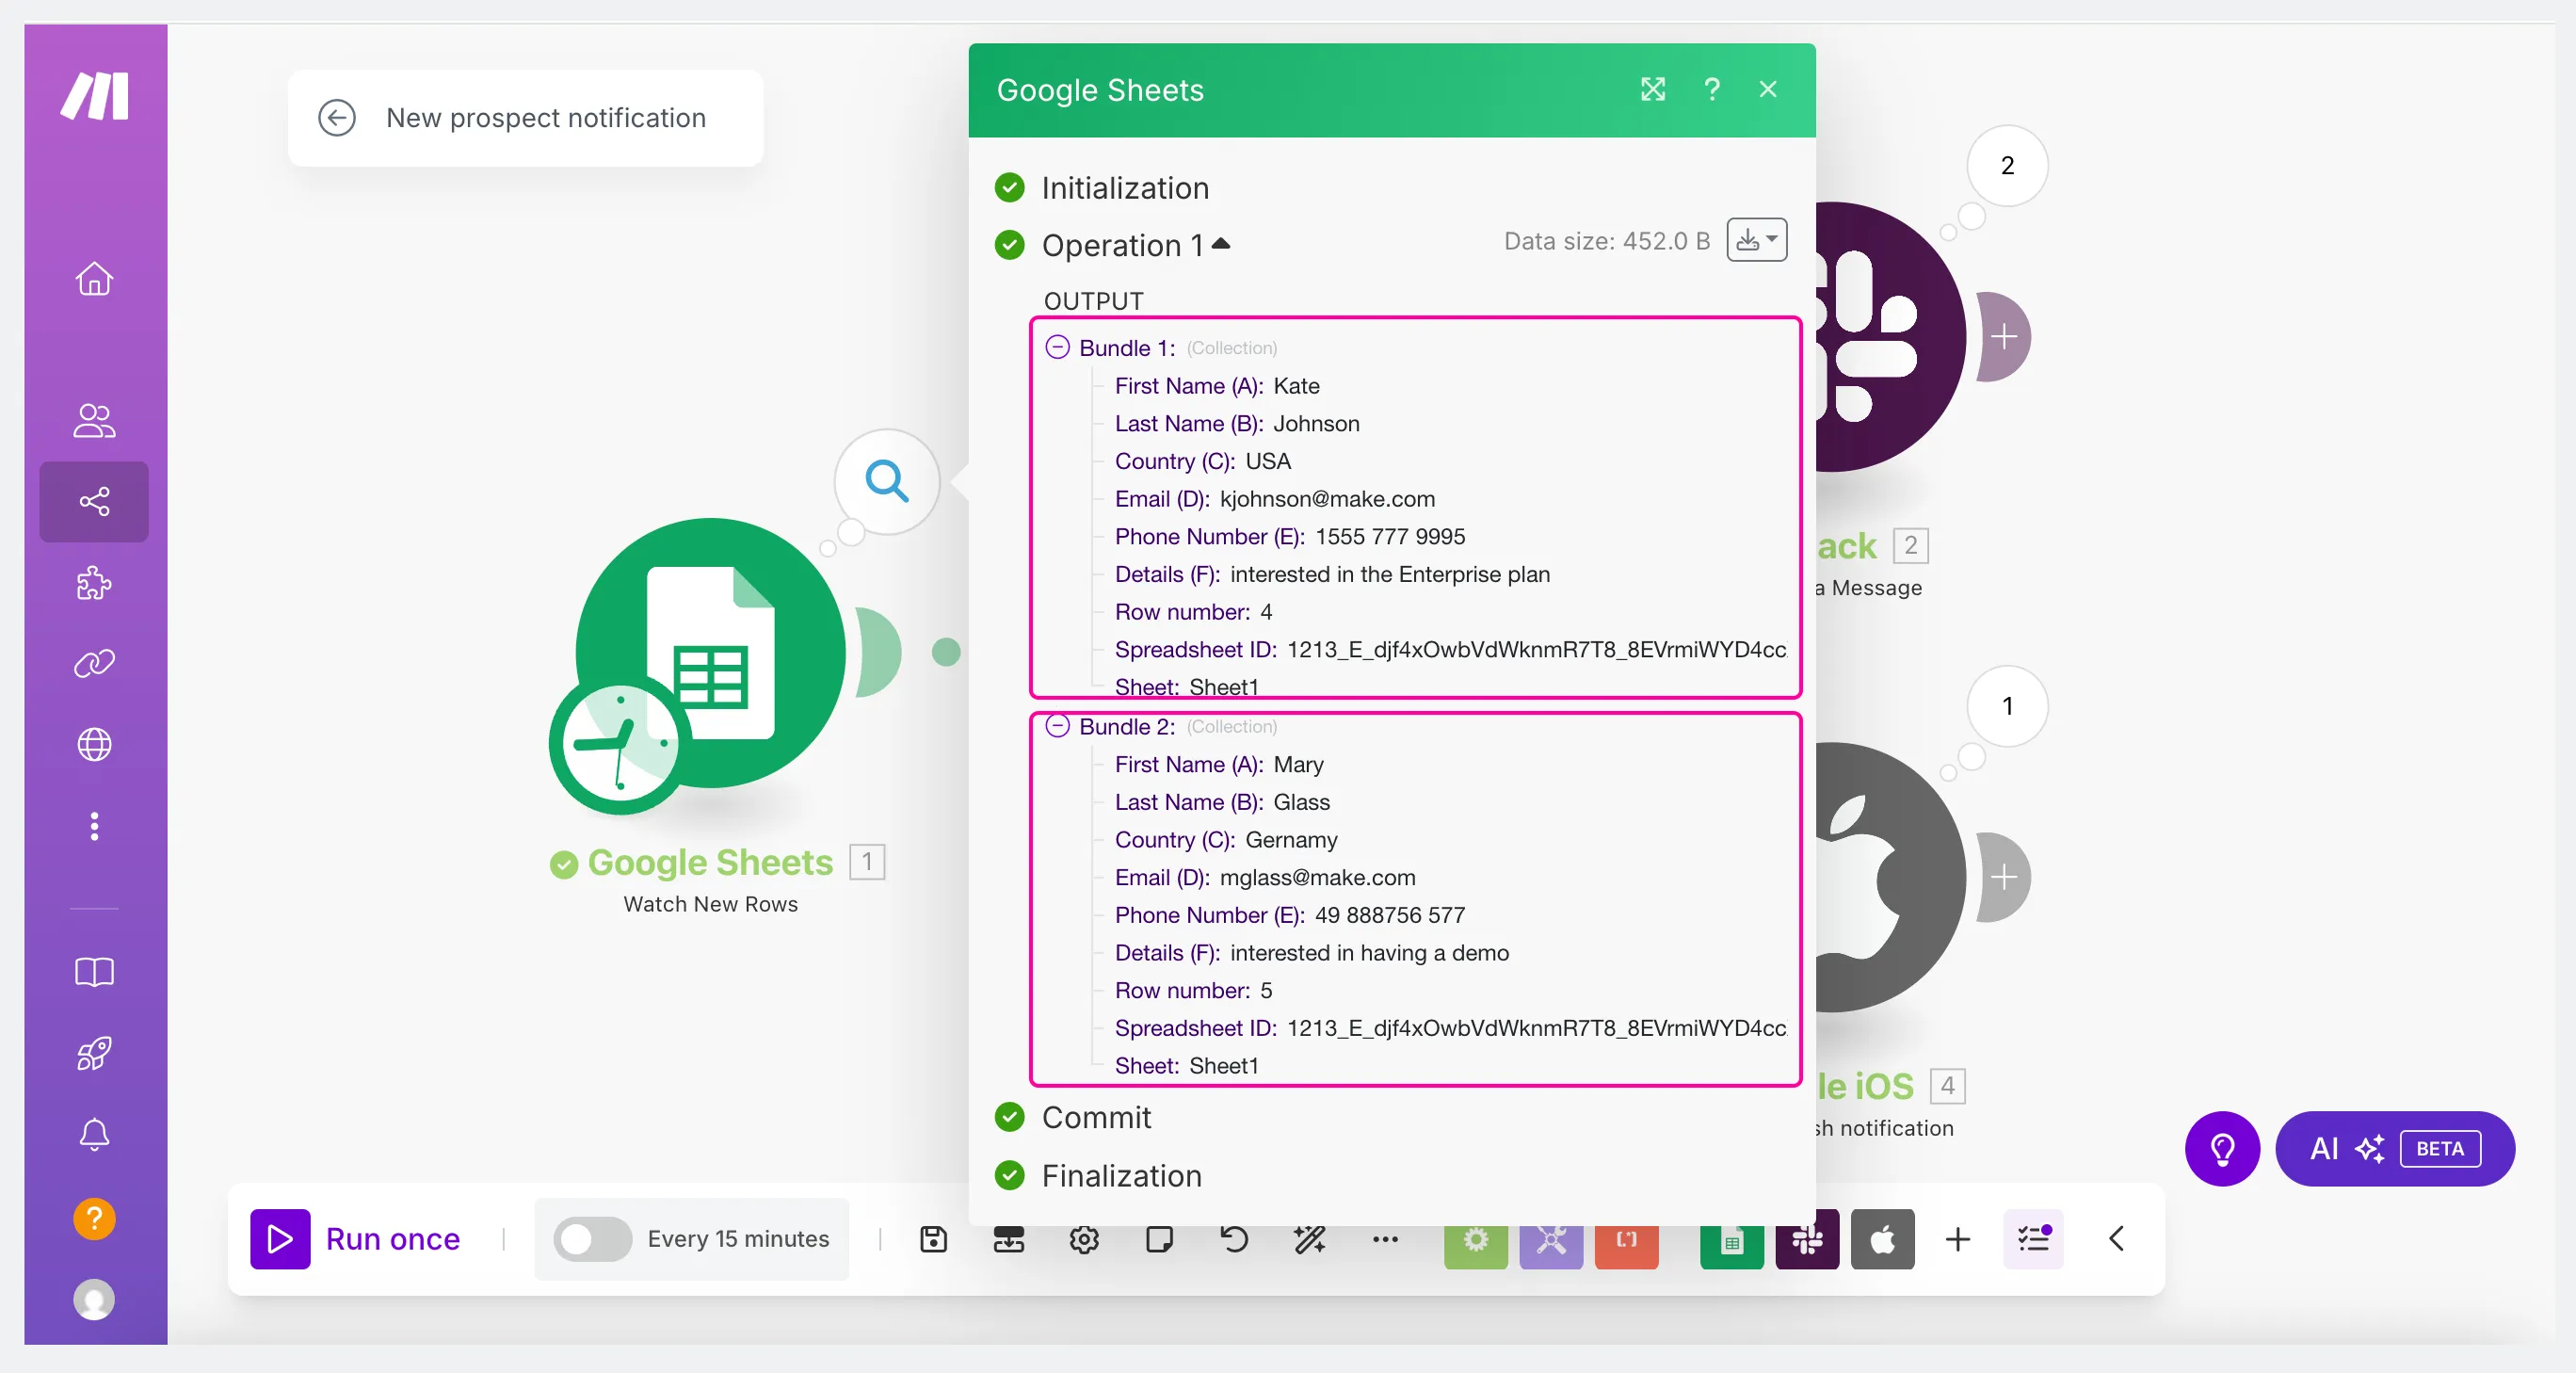Open bundle count bubble 2 above Slack

[2007, 165]
